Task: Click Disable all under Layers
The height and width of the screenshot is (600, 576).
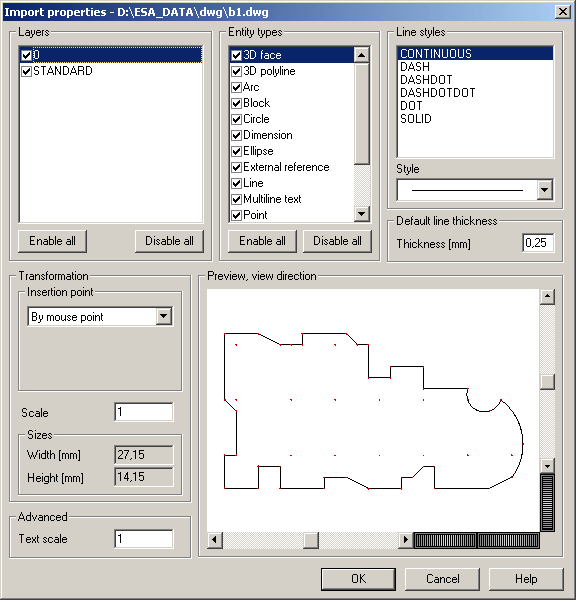Action: (x=169, y=241)
